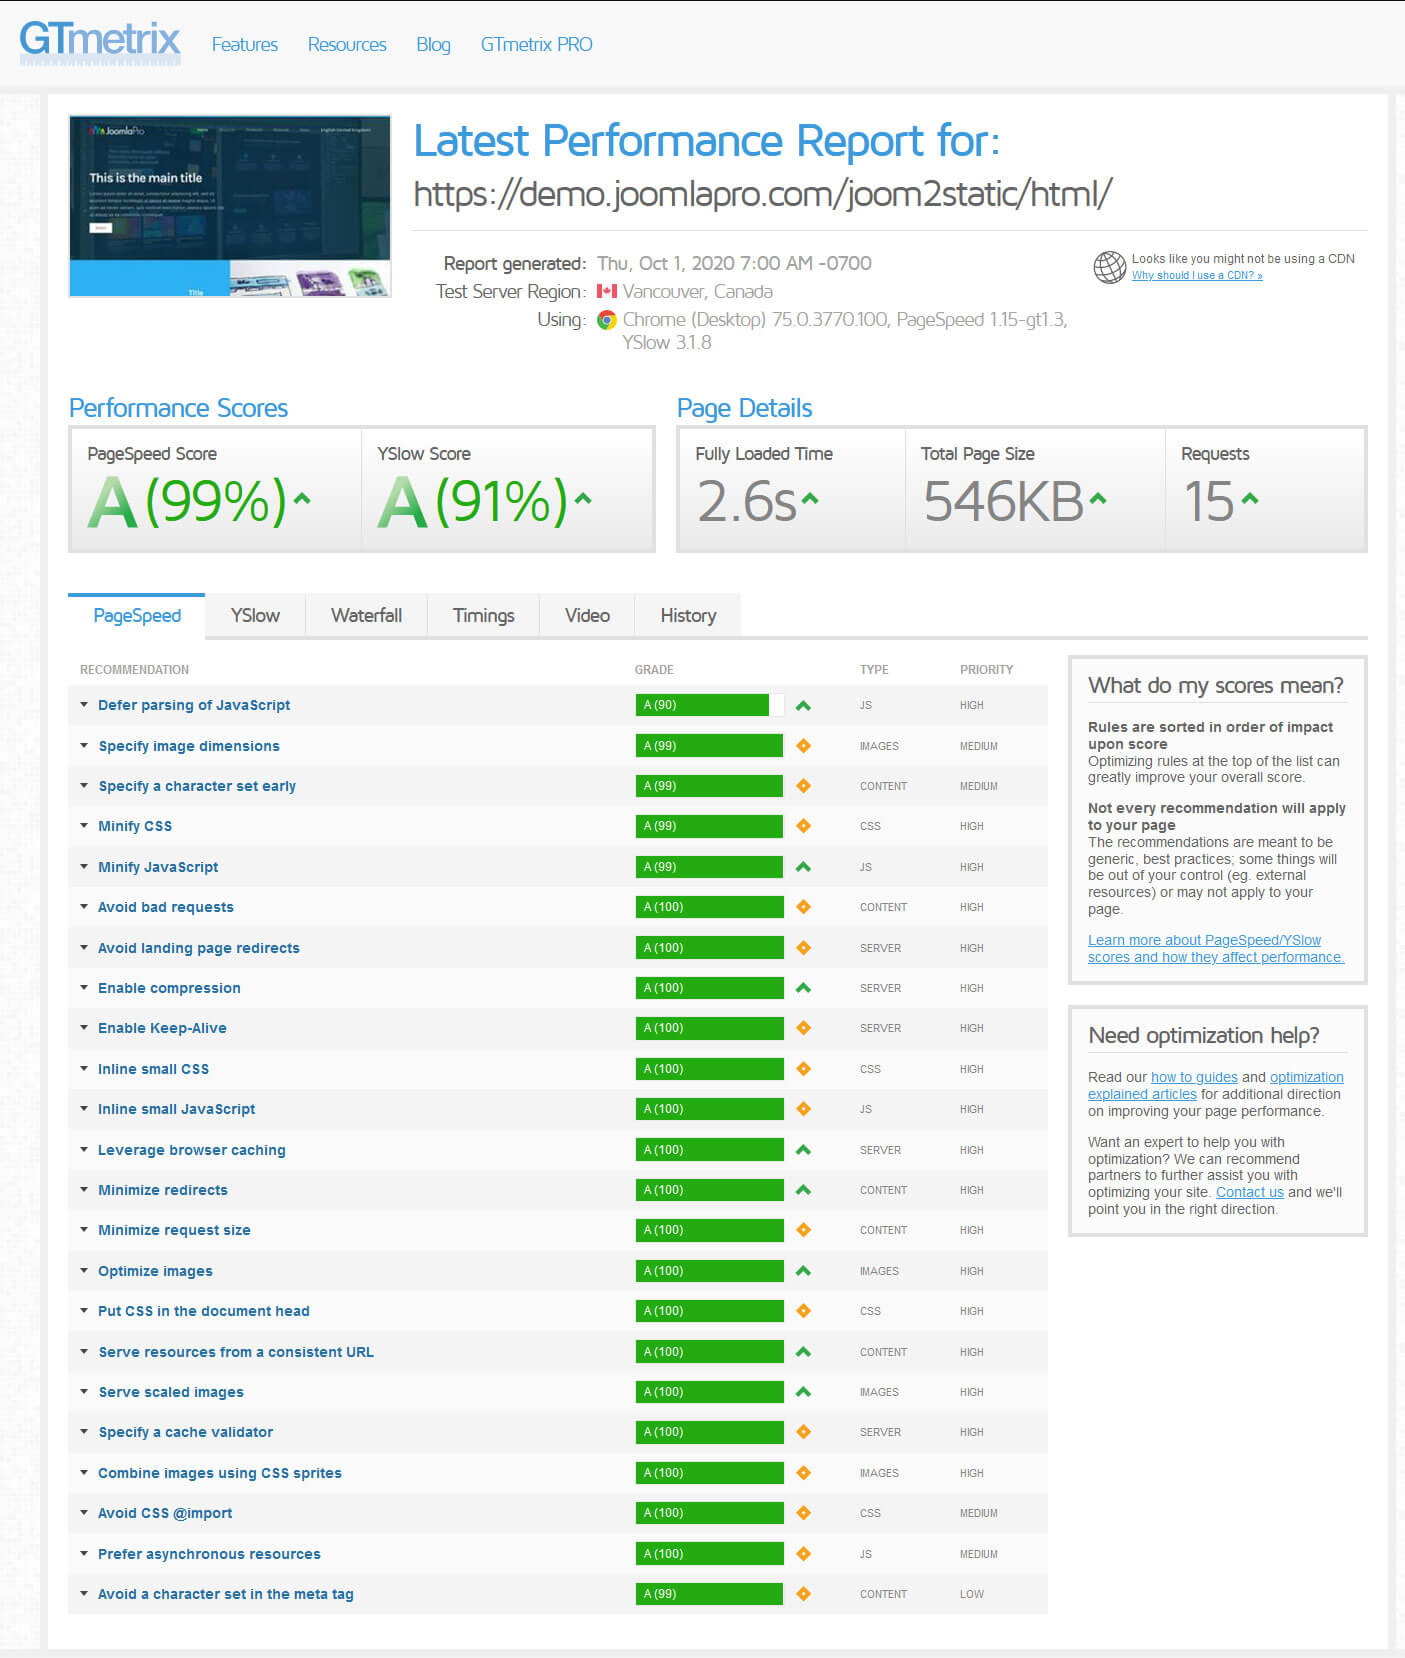This screenshot has width=1405, height=1658.
Task: Click orange diamond for Enable Keep-Alive
Action: pyautogui.click(x=803, y=1028)
